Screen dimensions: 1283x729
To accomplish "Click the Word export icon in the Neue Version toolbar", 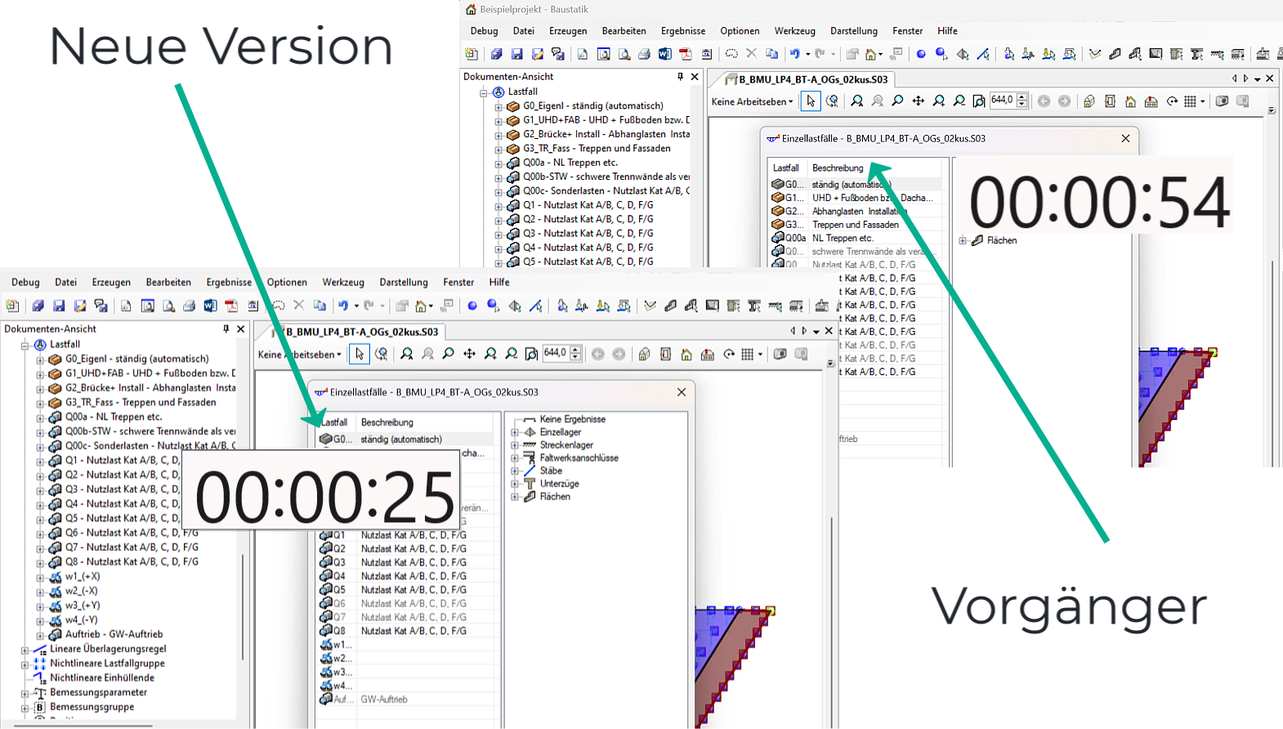I will pos(210,306).
